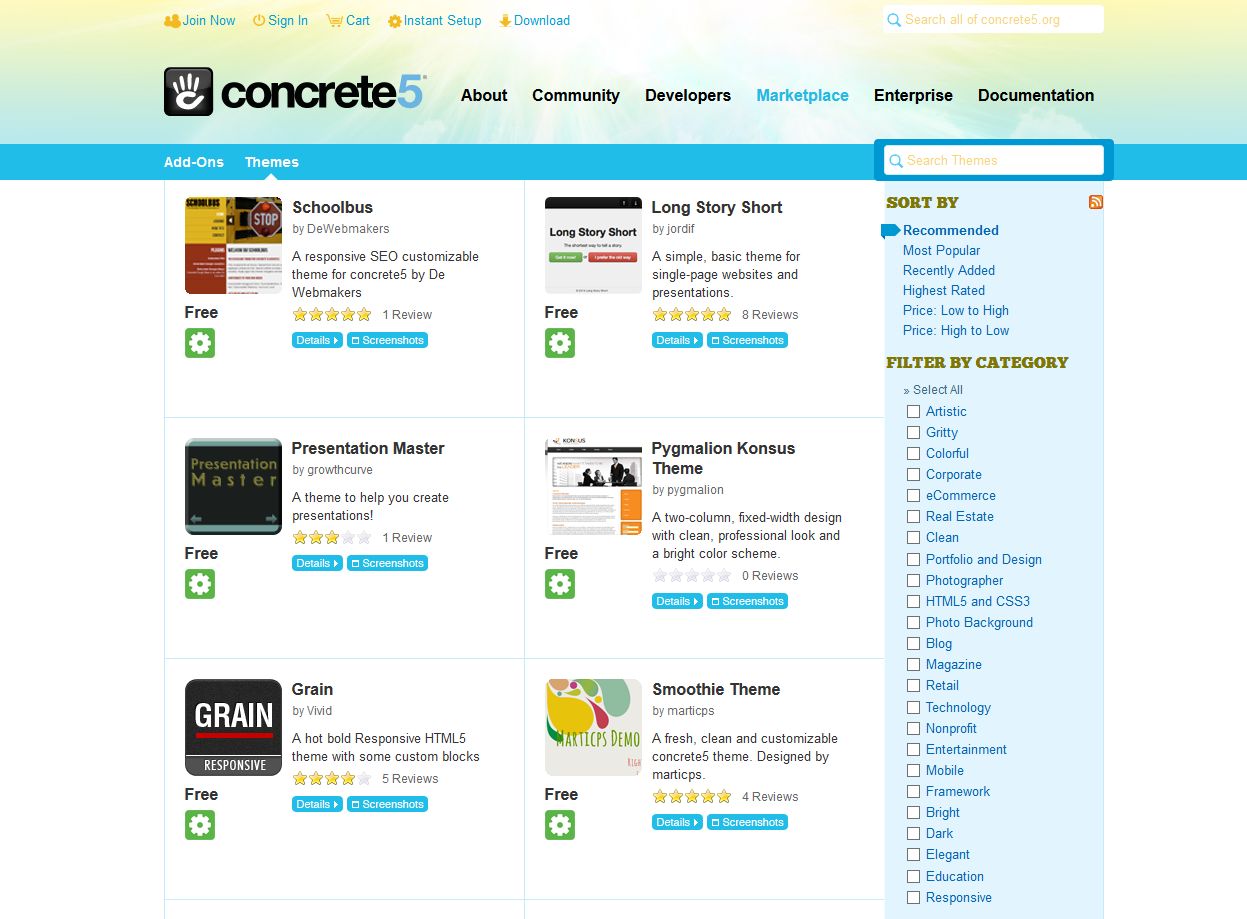Tick the Colorful category checkbox
Viewport: 1247px width, 919px height.
point(913,454)
